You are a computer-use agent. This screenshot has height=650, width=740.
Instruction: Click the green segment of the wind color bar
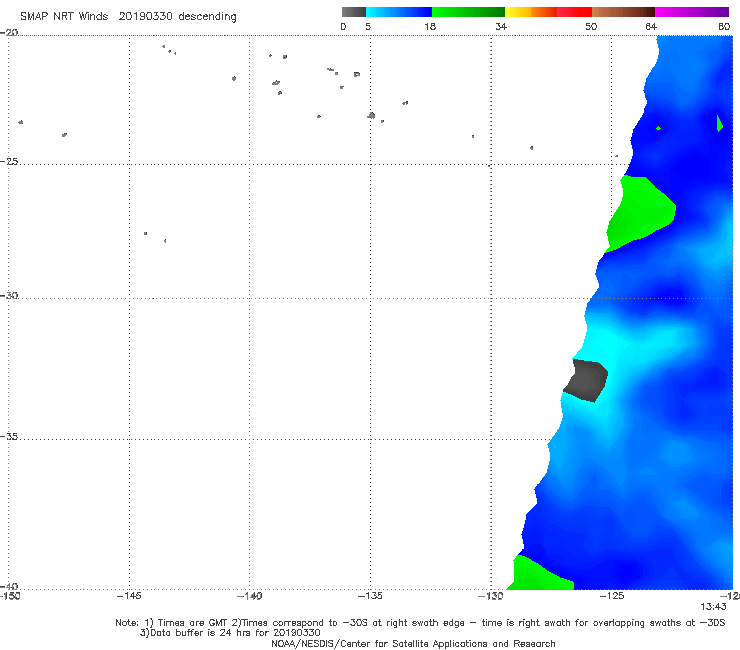point(468,12)
